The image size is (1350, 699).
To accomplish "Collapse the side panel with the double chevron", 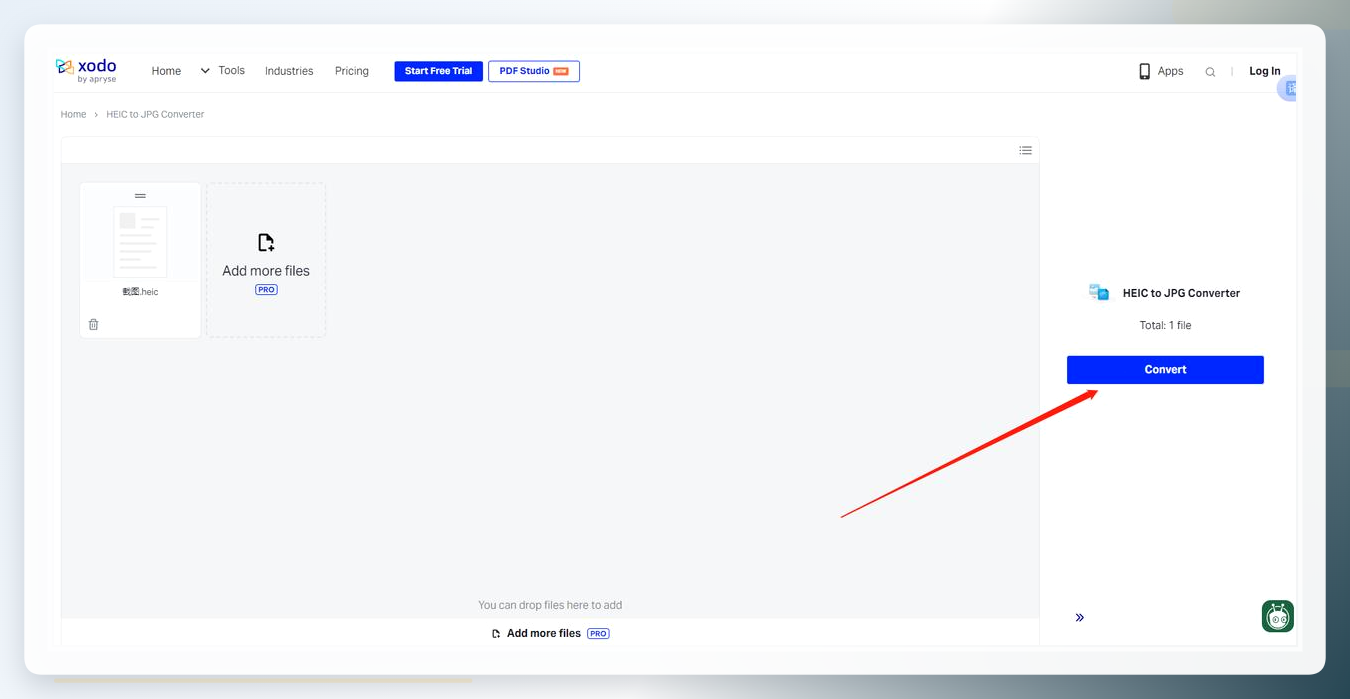I will tap(1080, 617).
